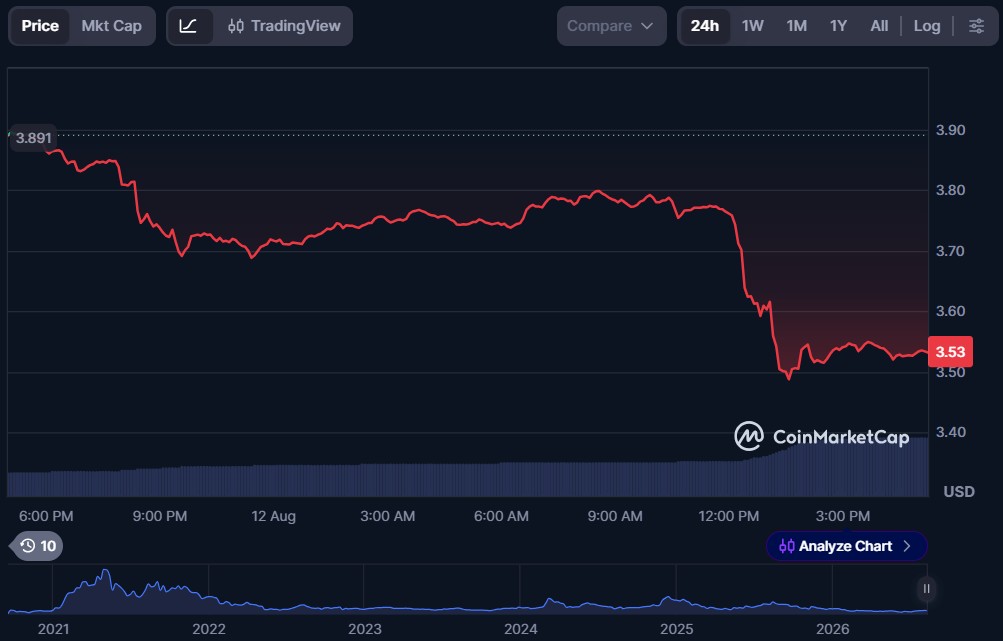
Task: Click the 3.53 current price label
Action: pyautogui.click(x=950, y=351)
